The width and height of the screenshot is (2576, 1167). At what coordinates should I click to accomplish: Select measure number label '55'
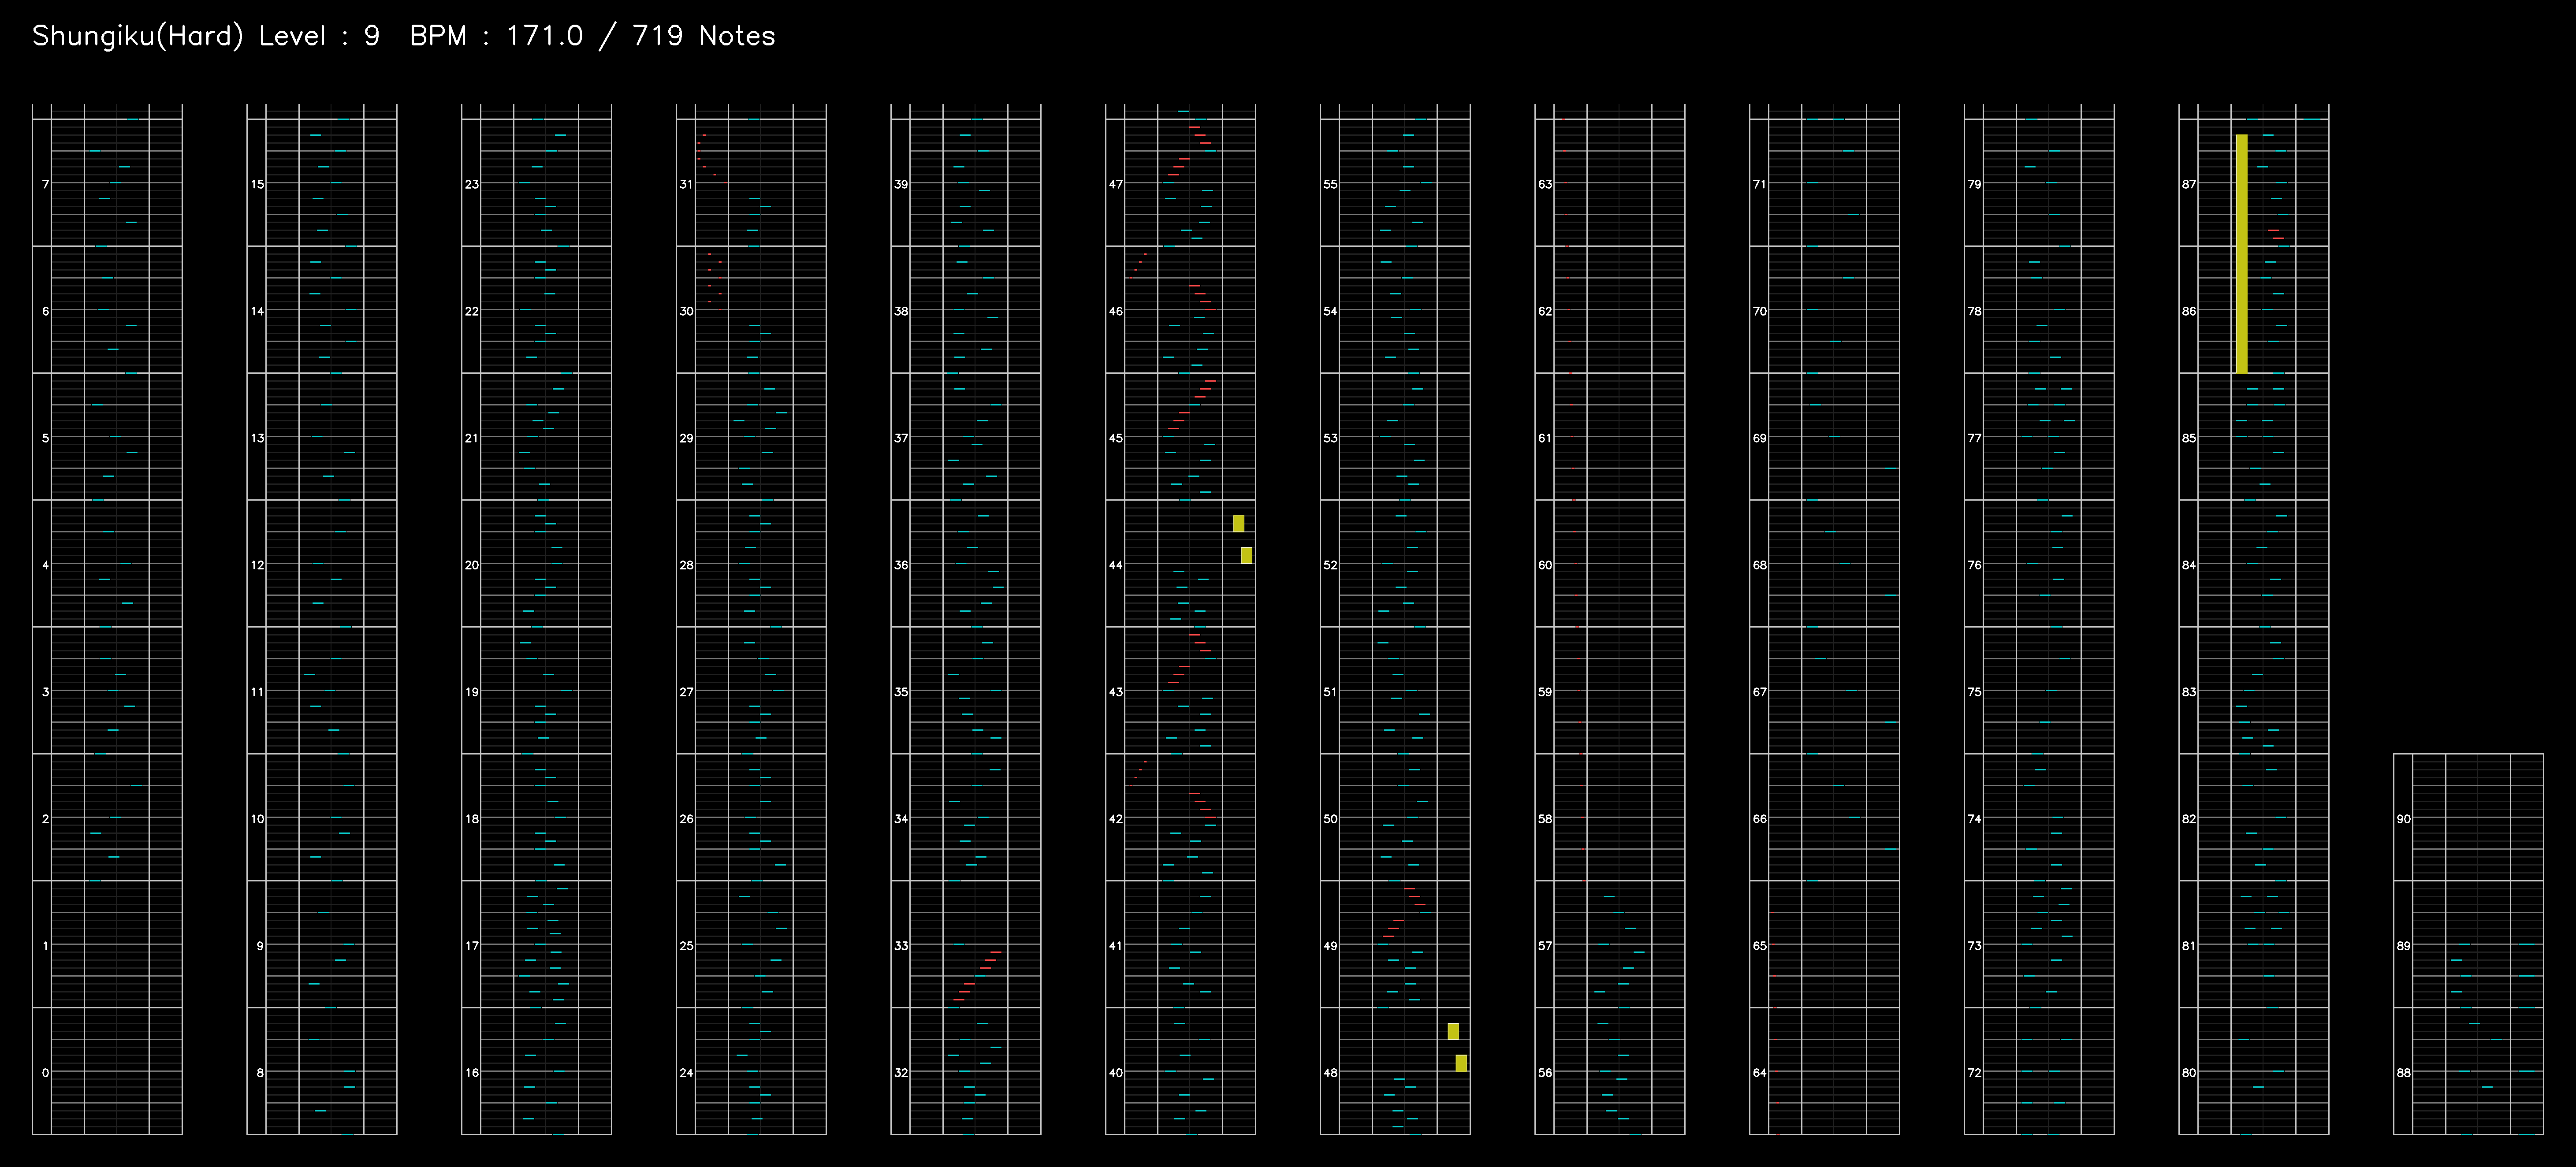click(x=1330, y=184)
